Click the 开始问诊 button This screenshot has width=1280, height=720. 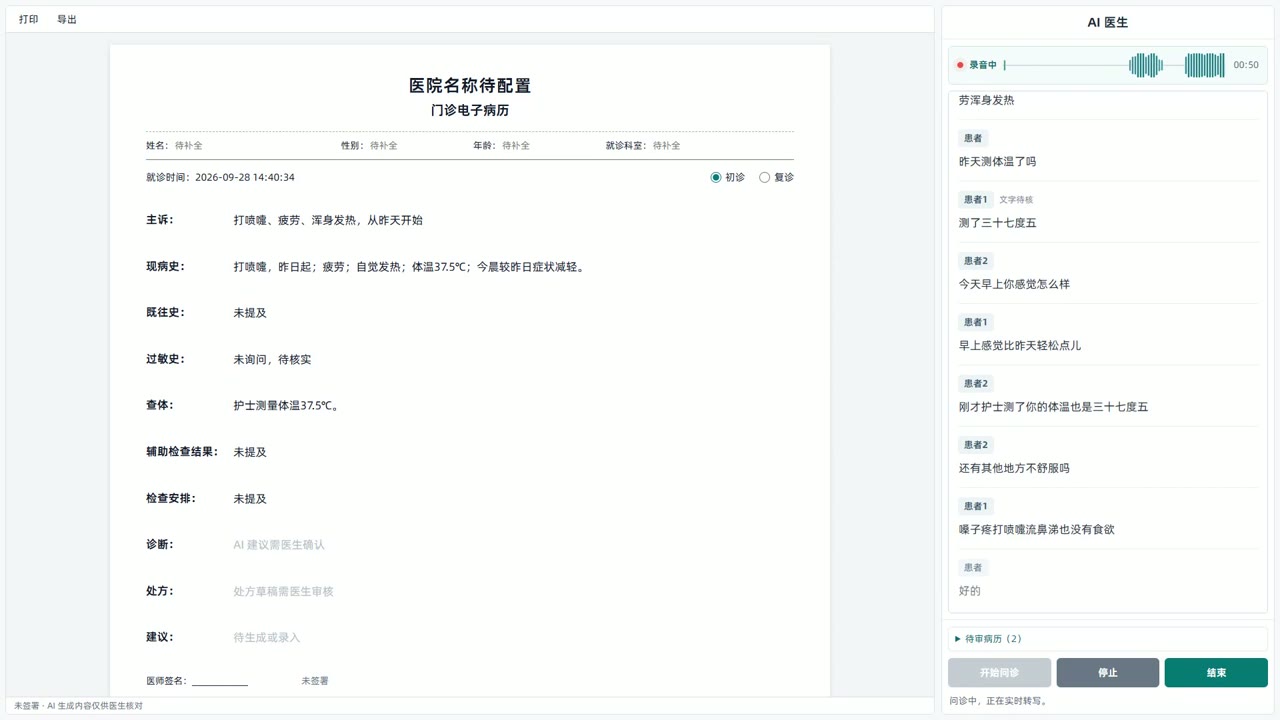[1000, 673]
